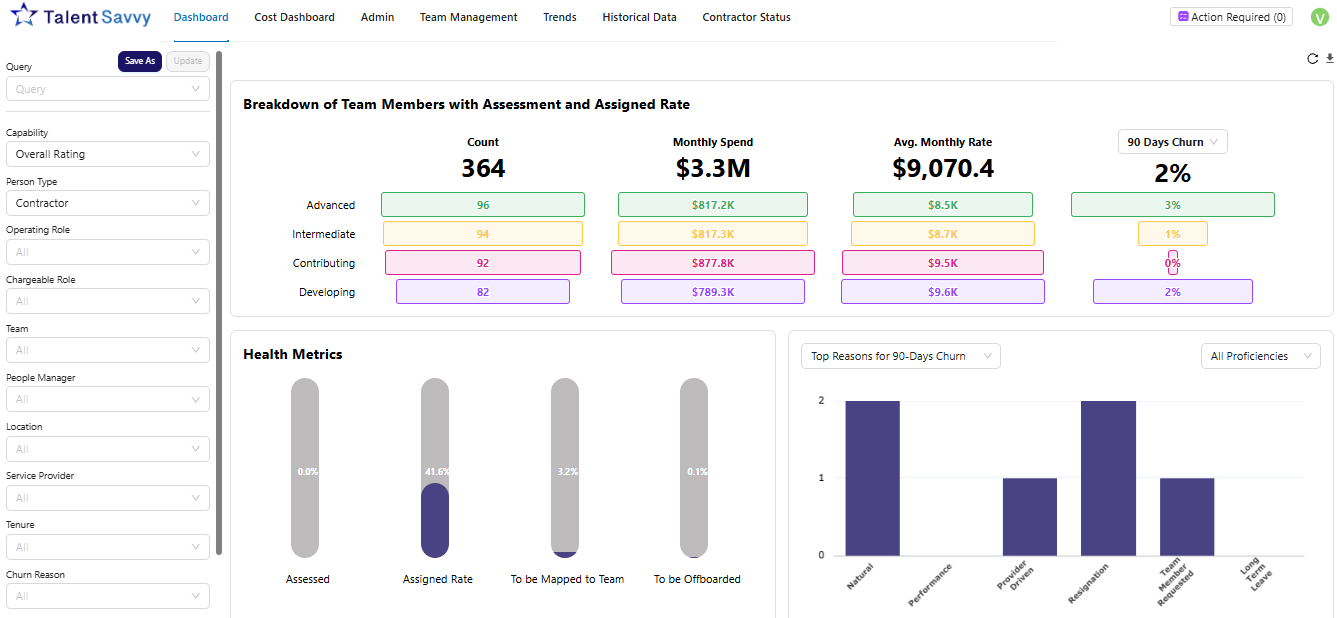Image resolution: width=1337 pixels, height=618 pixels.
Task: Select the Contributing churn value showing 0%
Action: [1172, 262]
